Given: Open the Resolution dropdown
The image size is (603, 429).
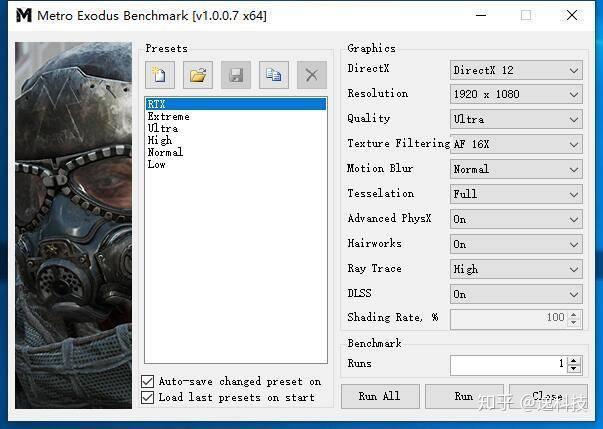Looking at the screenshot, I should click(x=516, y=95).
